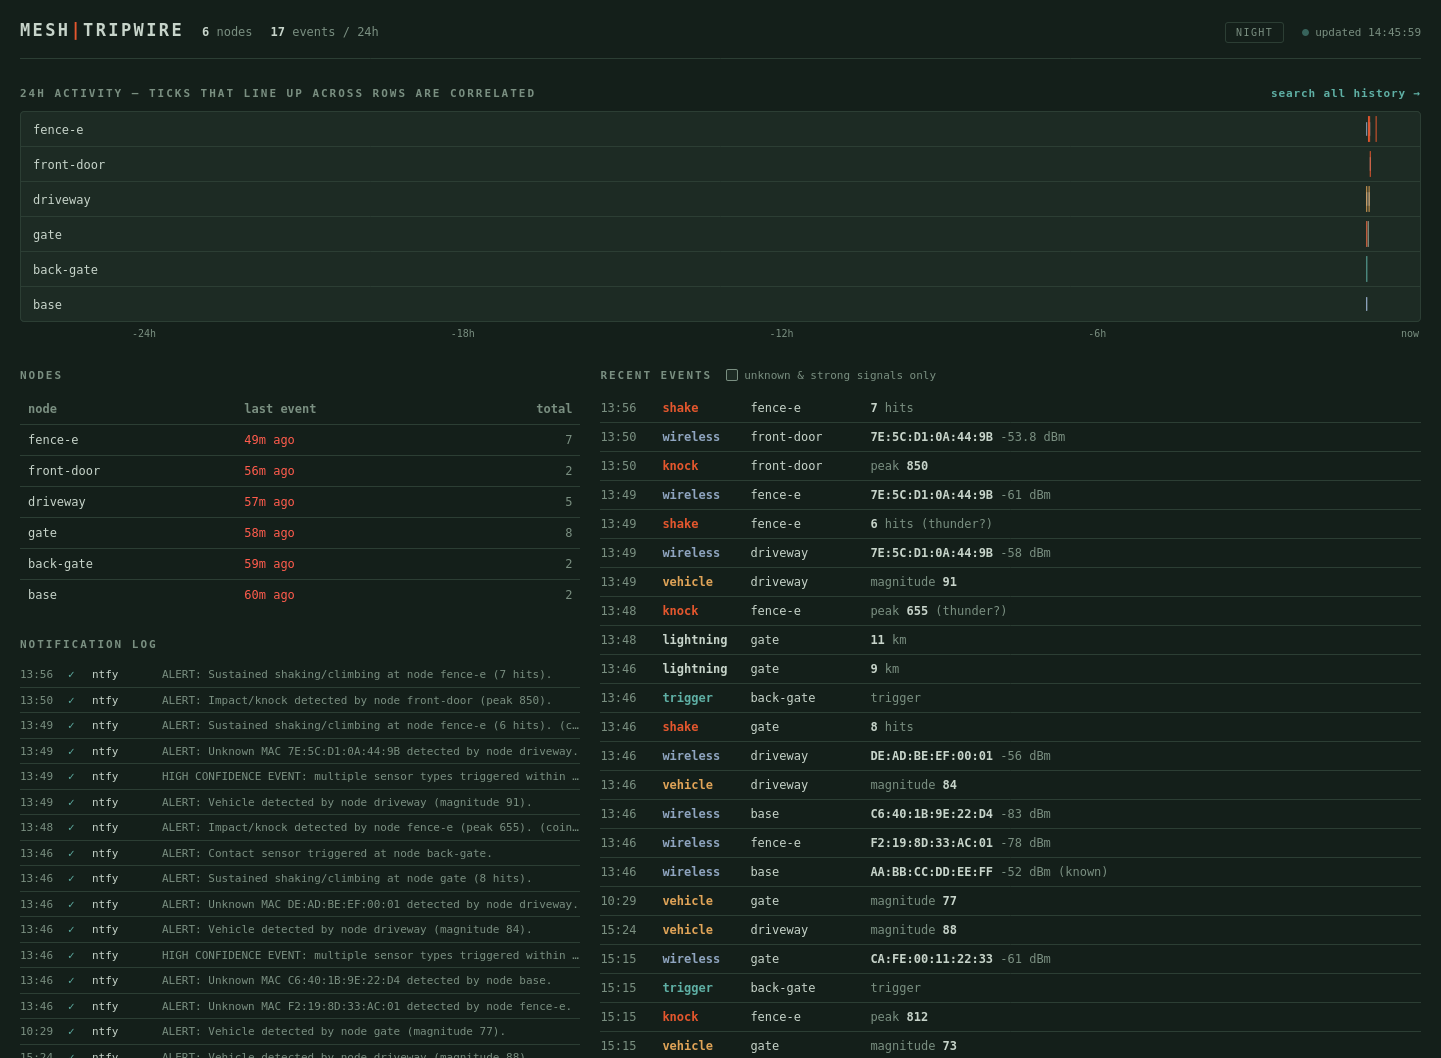Click the lightning gate 9 km event
This screenshot has width=1441, height=1058.
tap(1010, 669)
